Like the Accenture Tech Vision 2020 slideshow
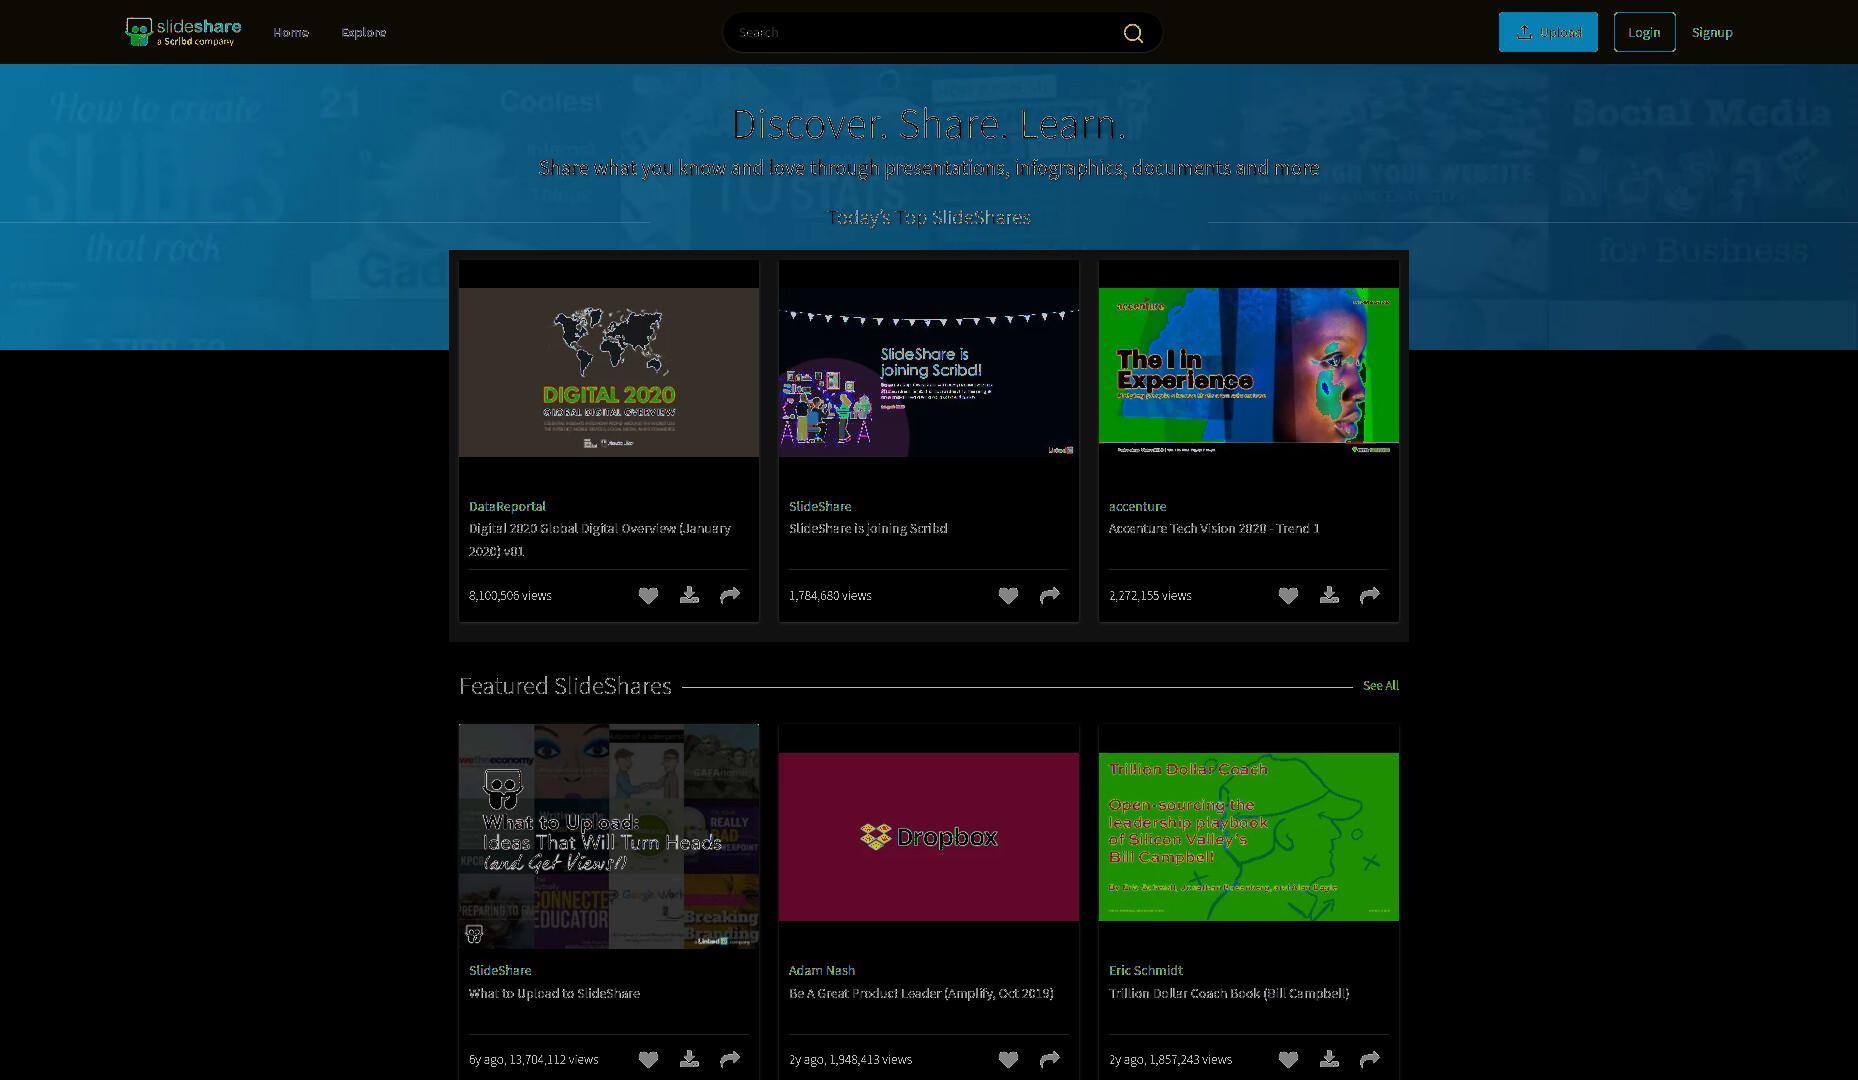1858x1080 pixels. [x=1288, y=595]
